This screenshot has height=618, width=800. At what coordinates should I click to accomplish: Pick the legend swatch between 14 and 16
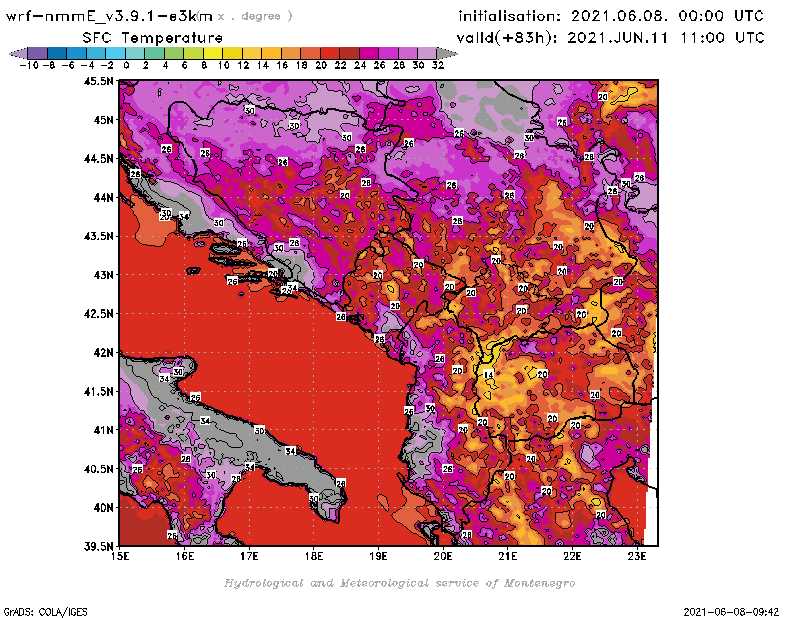point(272,53)
